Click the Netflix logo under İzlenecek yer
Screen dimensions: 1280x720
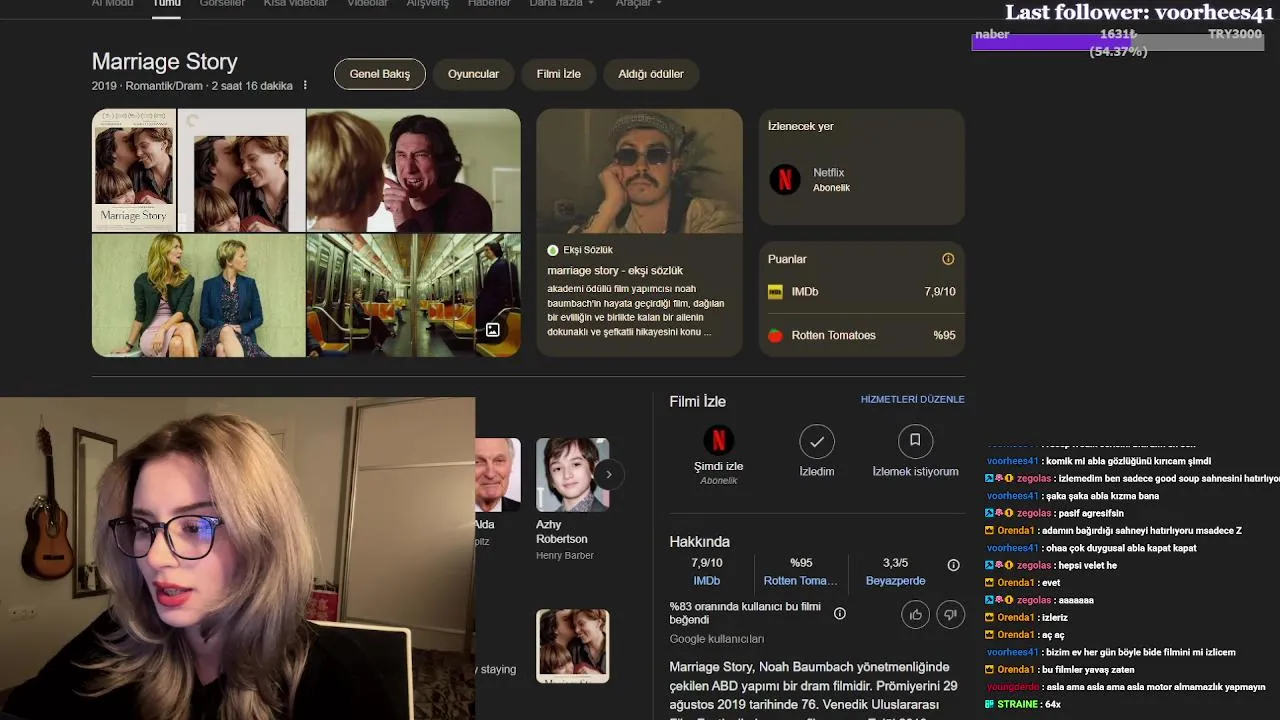(785, 180)
